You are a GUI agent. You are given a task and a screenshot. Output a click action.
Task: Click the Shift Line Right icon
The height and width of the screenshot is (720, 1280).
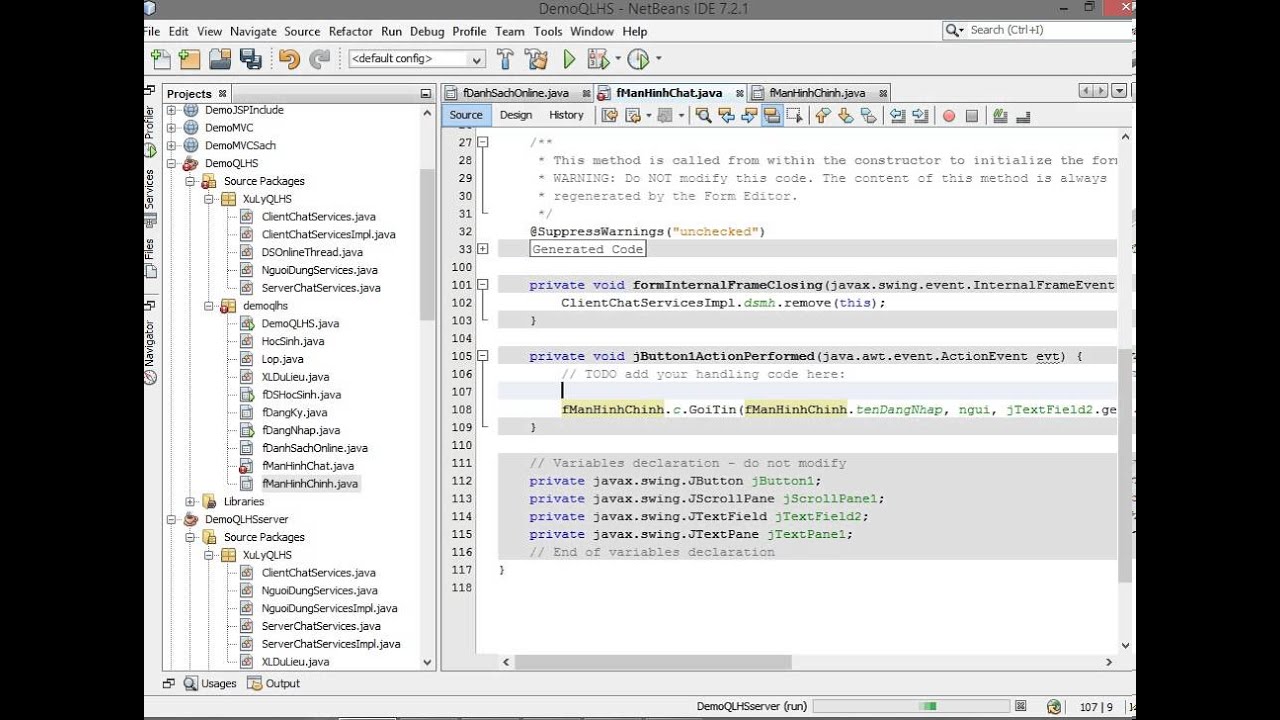(920, 116)
